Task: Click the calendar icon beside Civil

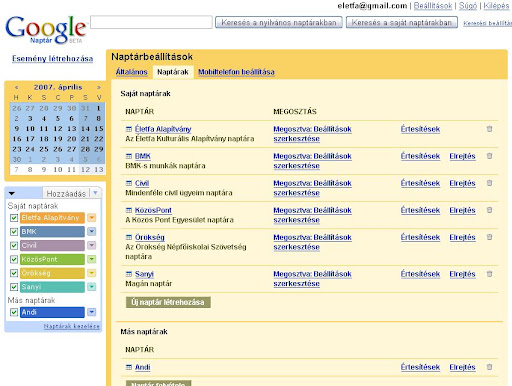Action: (x=129, y=183)
